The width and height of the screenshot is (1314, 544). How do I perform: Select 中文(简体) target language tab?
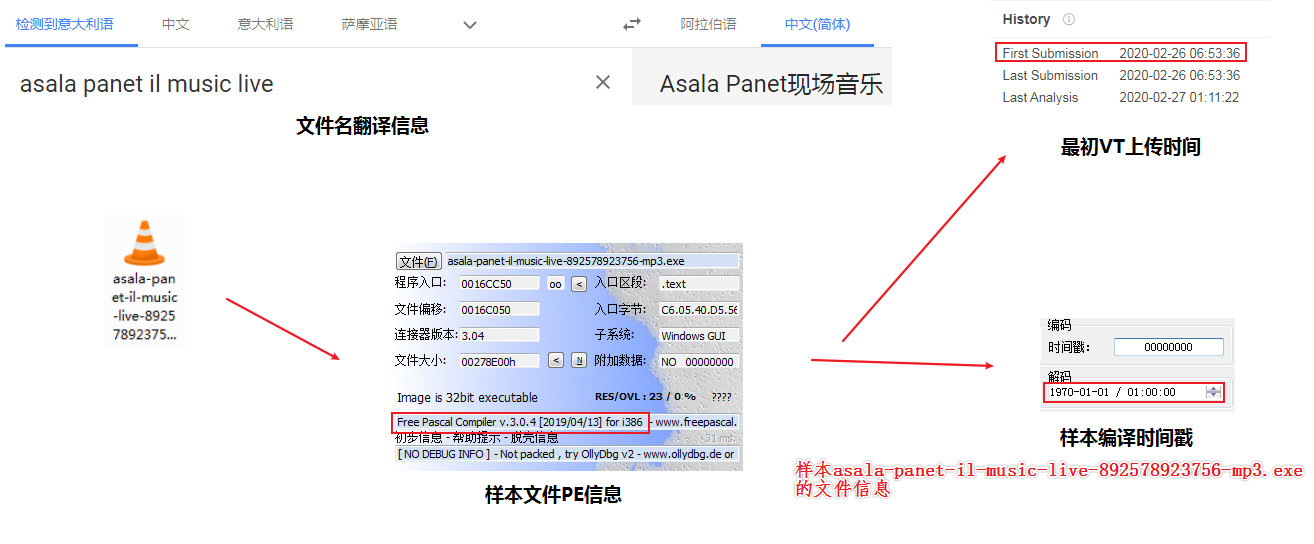click(817, 24)
